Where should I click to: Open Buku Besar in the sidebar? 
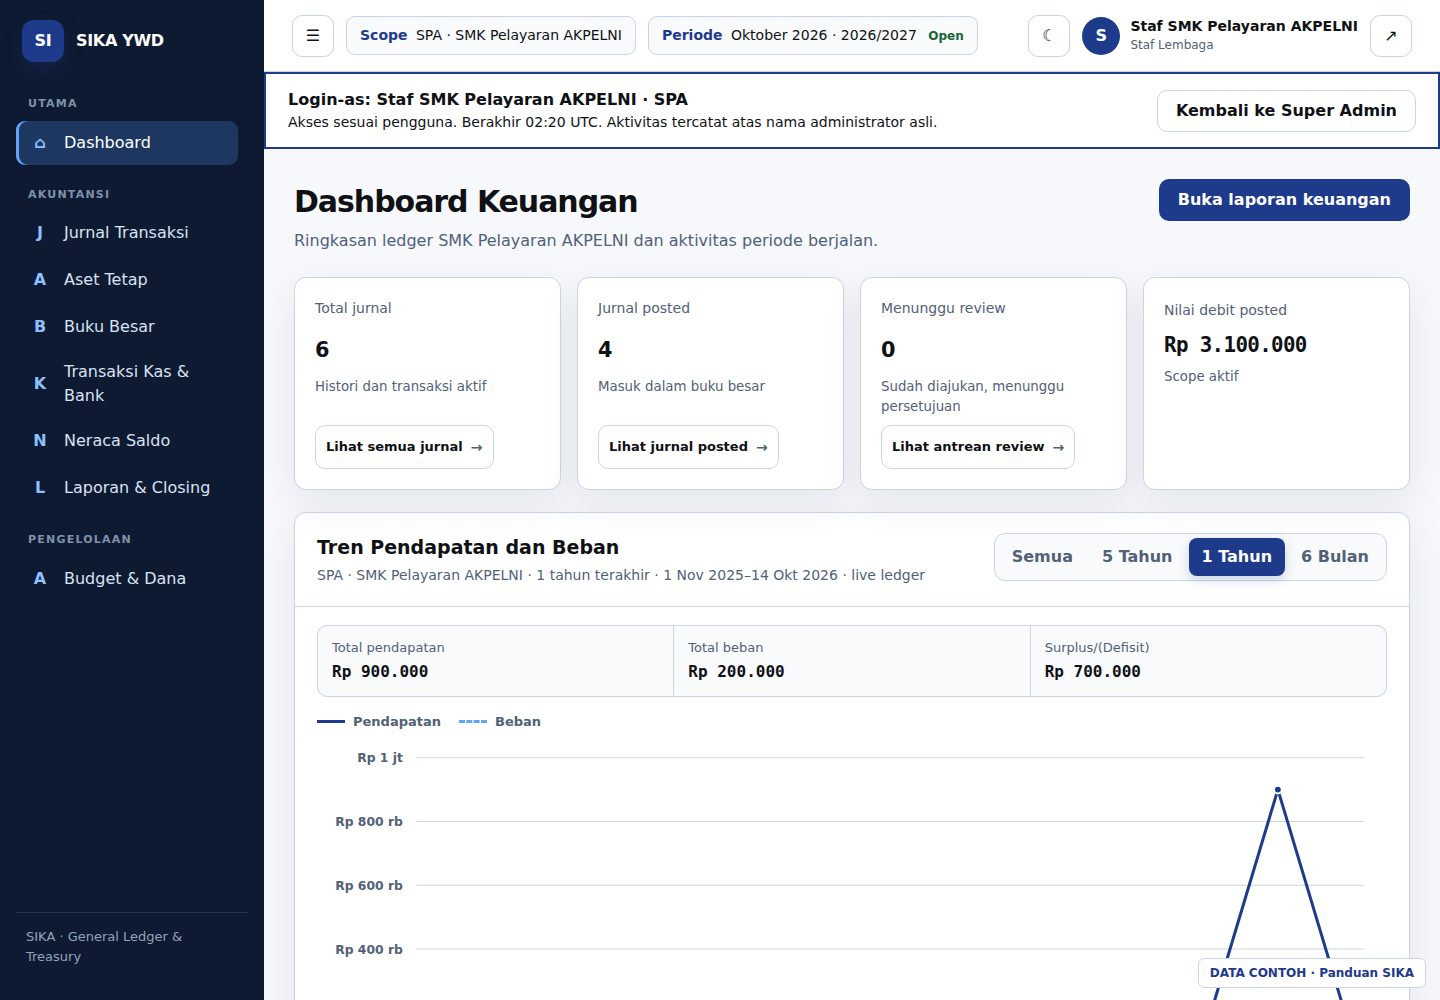click(127, 327)
